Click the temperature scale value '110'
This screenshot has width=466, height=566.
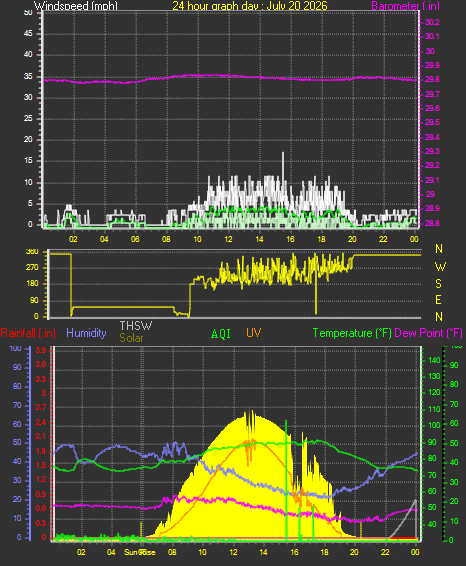point(434,409)
